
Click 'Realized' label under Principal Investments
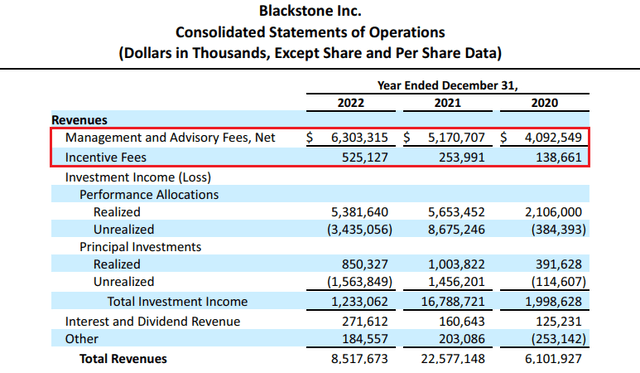point(117,264)
